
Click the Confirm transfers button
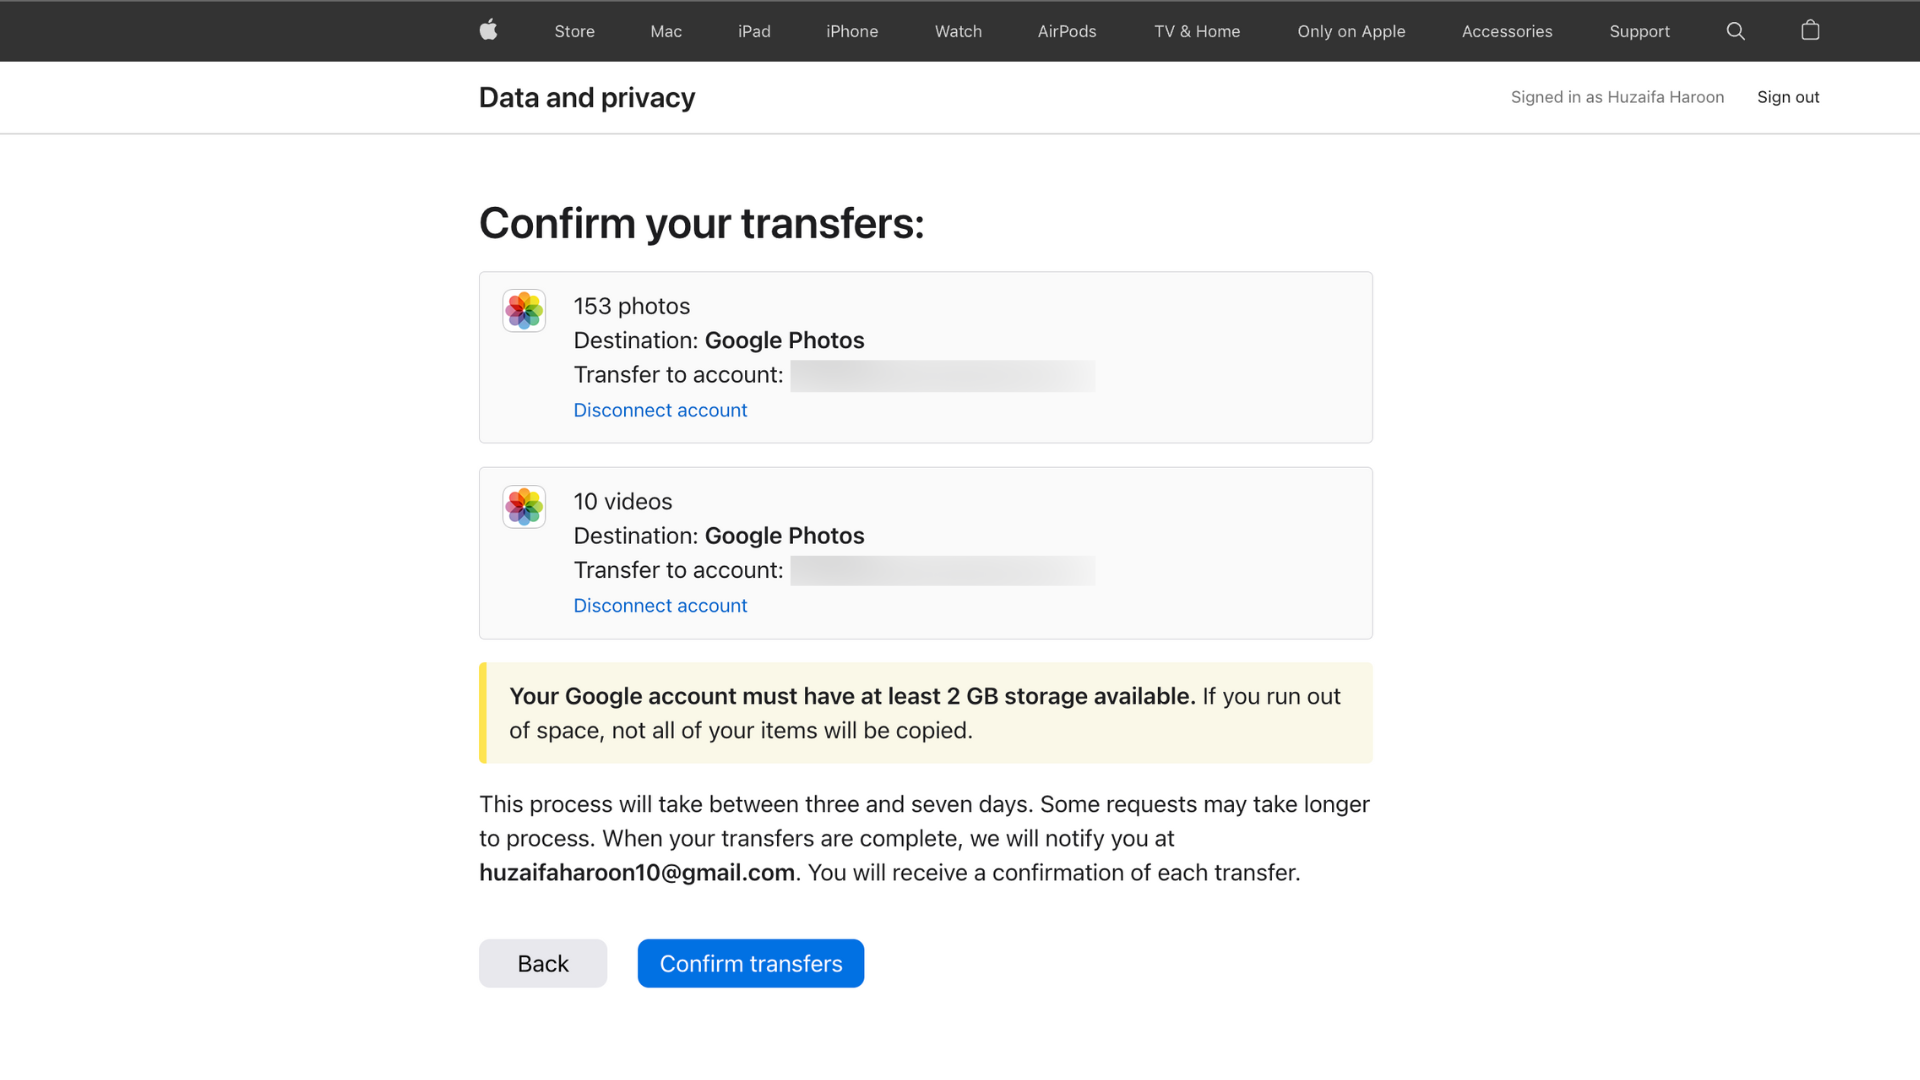[751, 963]
